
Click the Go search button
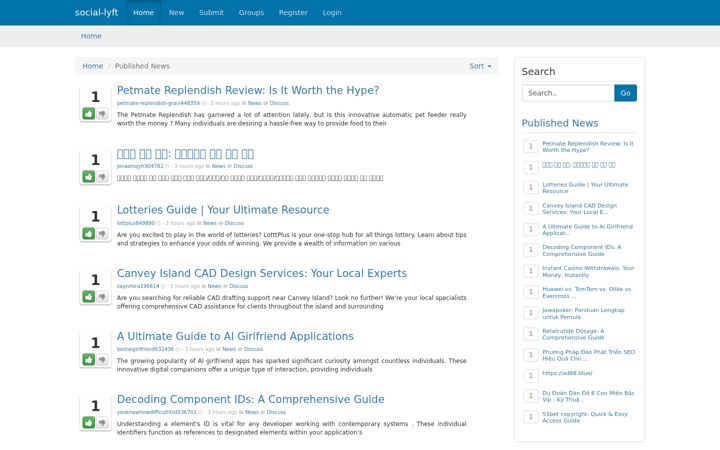pos(625,93)
